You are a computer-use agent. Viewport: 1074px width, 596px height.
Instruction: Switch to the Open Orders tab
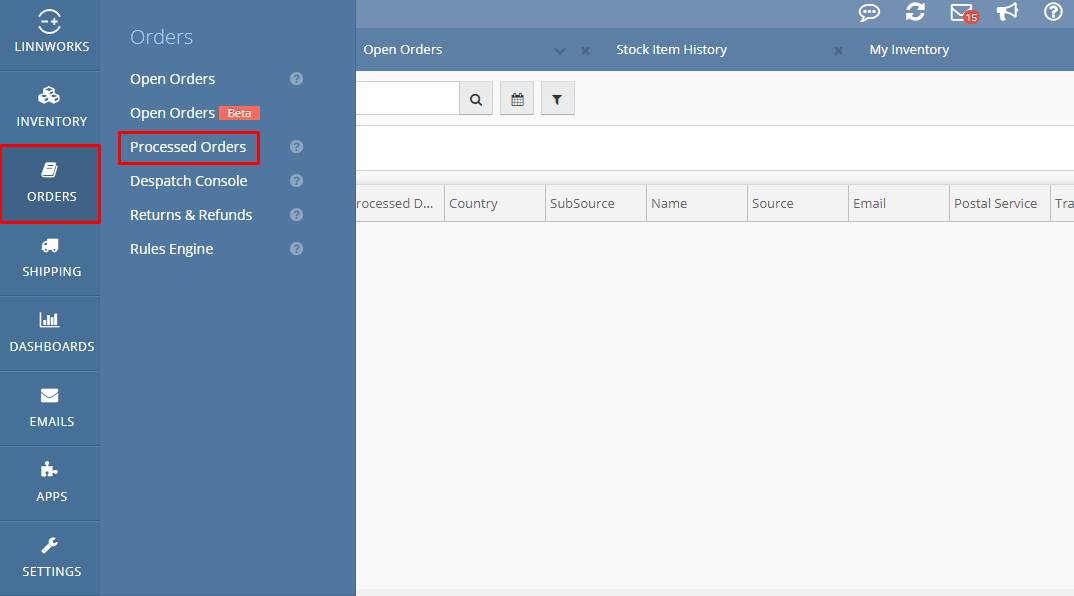click(x=403, y=49)
